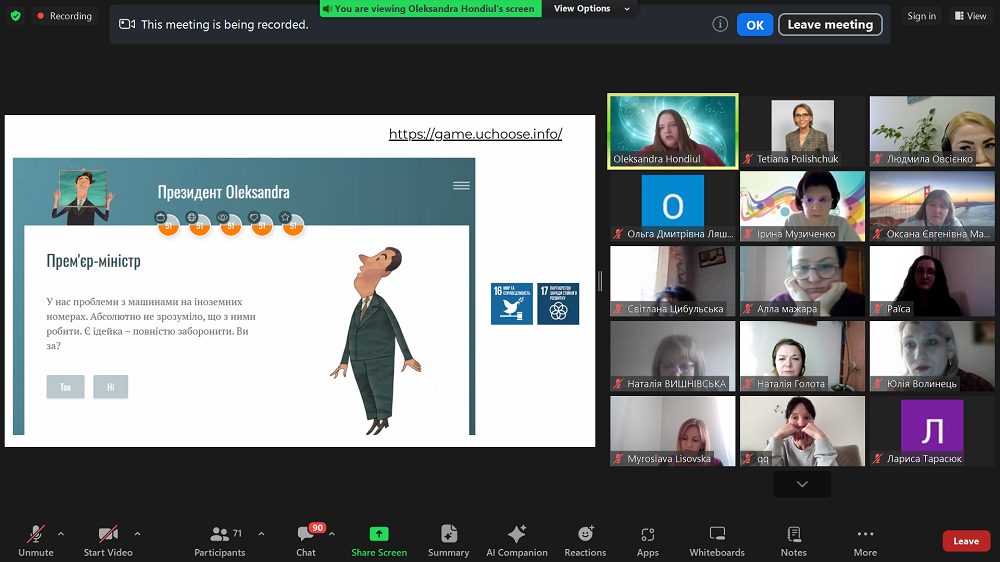
Task: Open the Whiteboards tool
Action: coord(716,540)
